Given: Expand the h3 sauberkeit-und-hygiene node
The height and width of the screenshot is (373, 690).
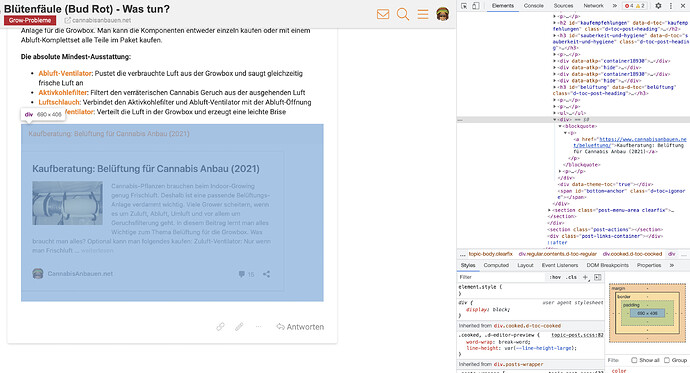Looking at the screenshot, I should (x=554, y=36).
